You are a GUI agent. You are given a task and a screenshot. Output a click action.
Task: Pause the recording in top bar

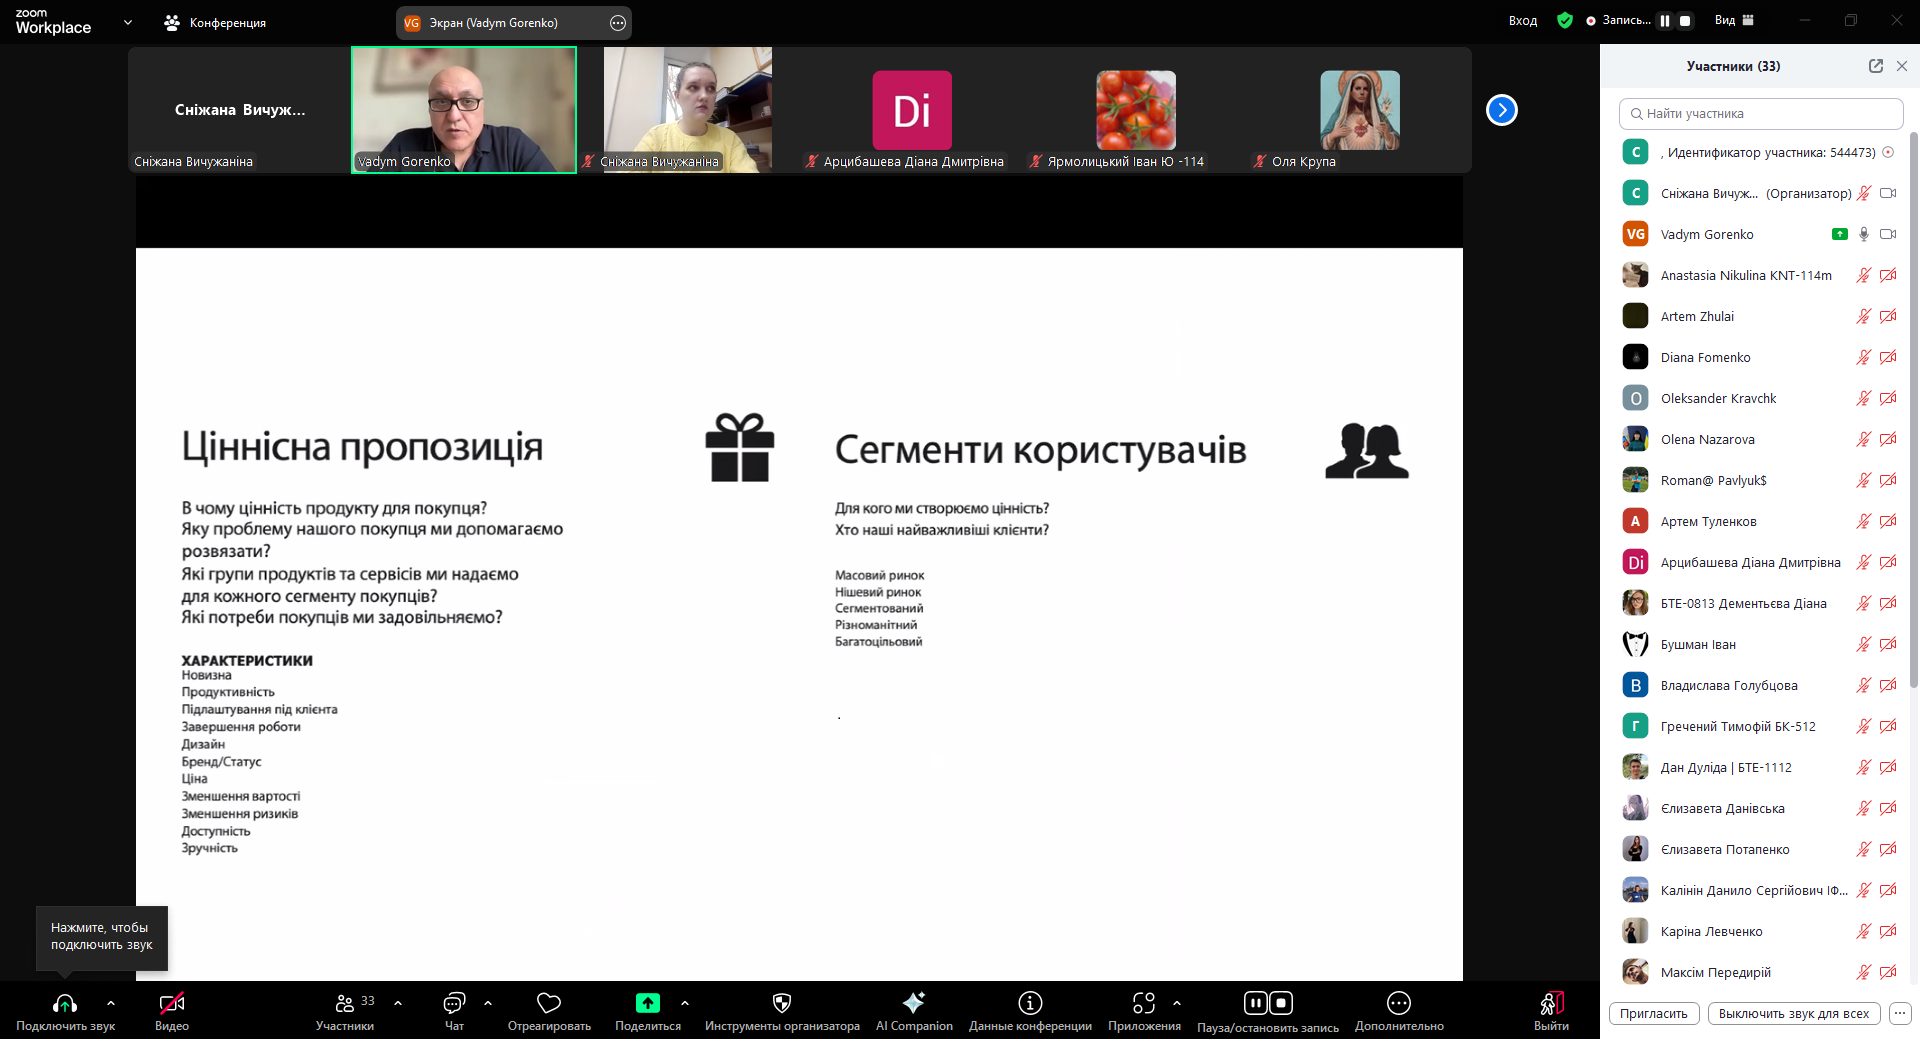(x=1664, y=21)
